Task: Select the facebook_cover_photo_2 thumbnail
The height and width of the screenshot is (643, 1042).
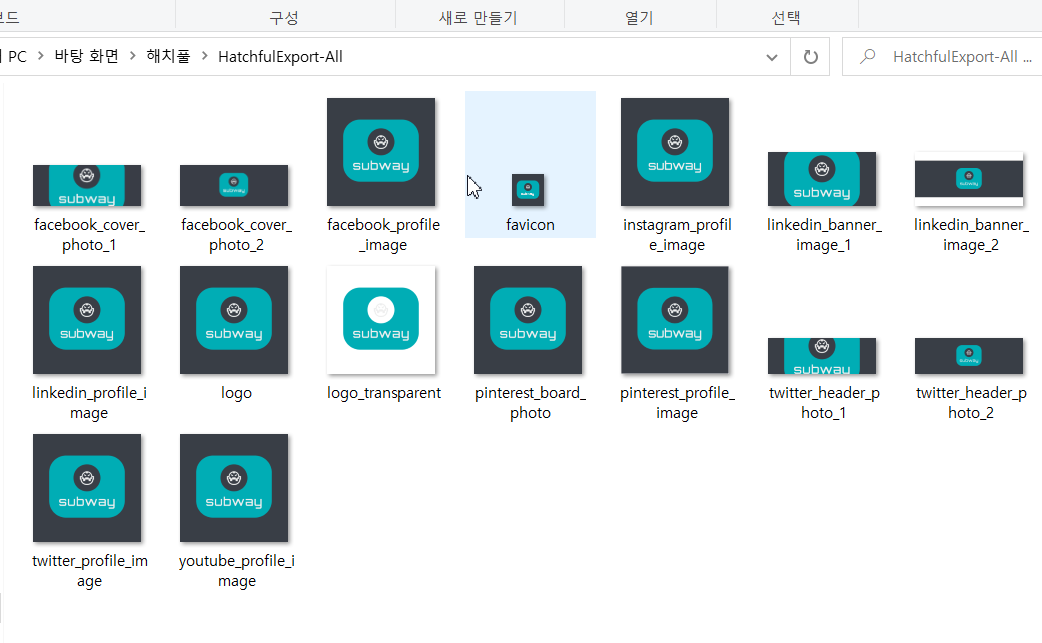Action: point(234,185)
